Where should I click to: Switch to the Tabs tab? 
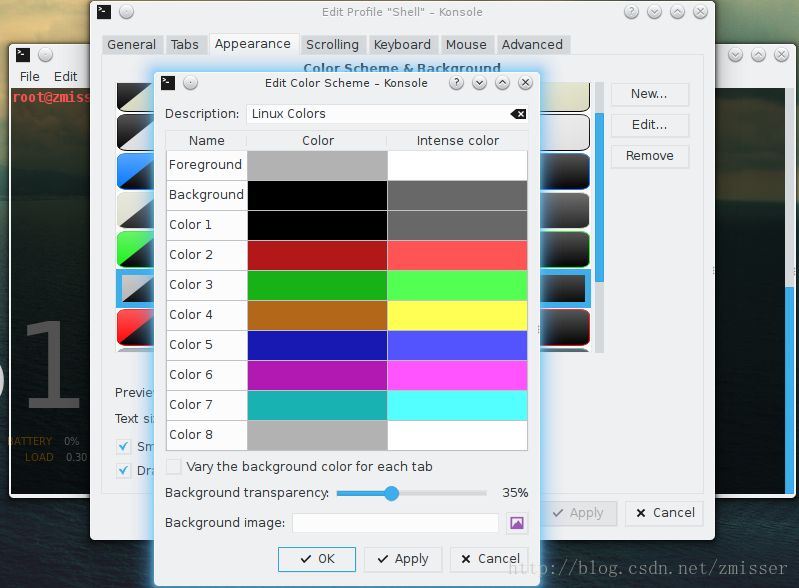click(x=184, y=45)
